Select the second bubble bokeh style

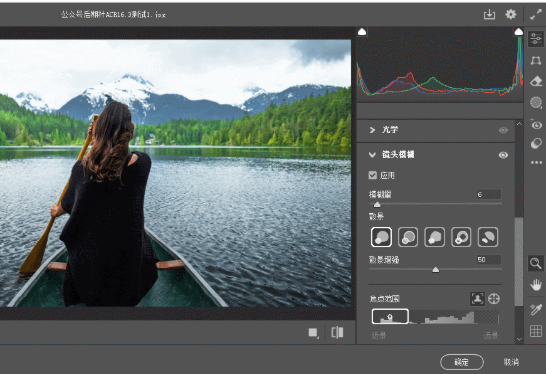point(408,237)
